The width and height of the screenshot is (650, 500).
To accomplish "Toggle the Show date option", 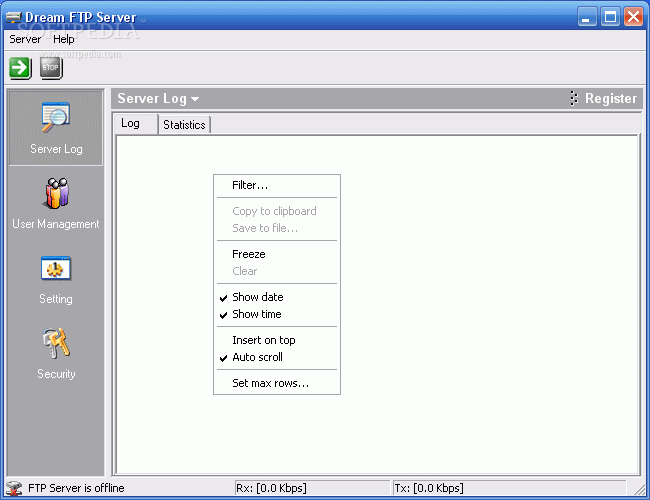I will 277,297.
